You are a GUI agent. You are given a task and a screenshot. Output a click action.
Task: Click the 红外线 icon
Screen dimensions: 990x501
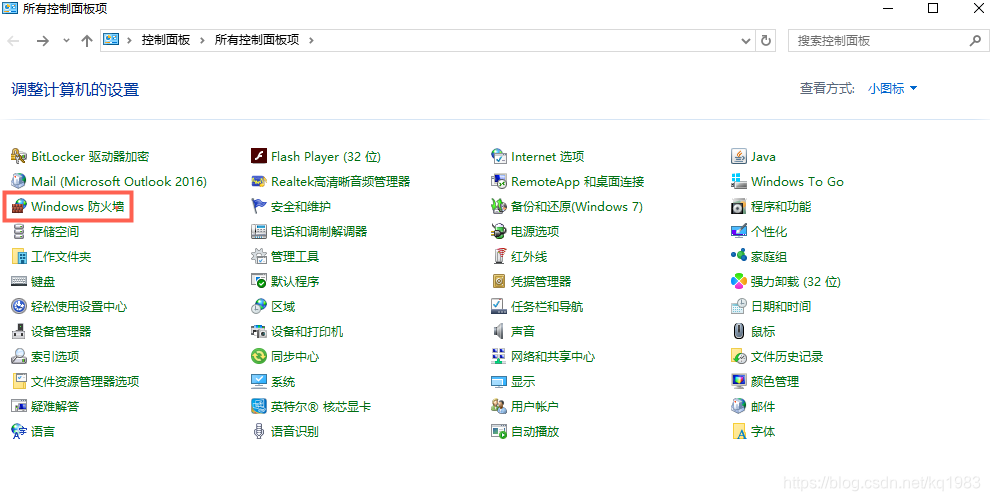499,257
